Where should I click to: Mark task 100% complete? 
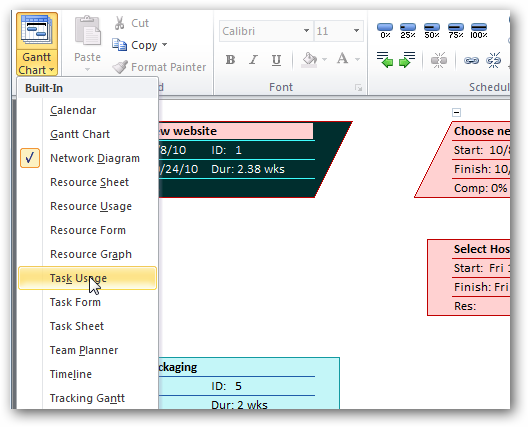(478, 30)
